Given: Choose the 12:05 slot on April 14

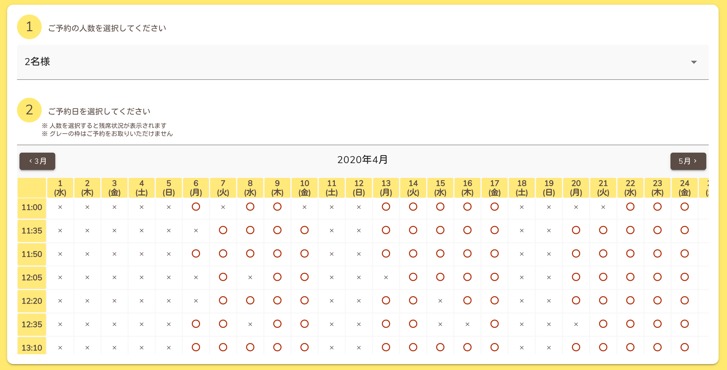Looking at the screenshot, I should [x=413, y=277].
